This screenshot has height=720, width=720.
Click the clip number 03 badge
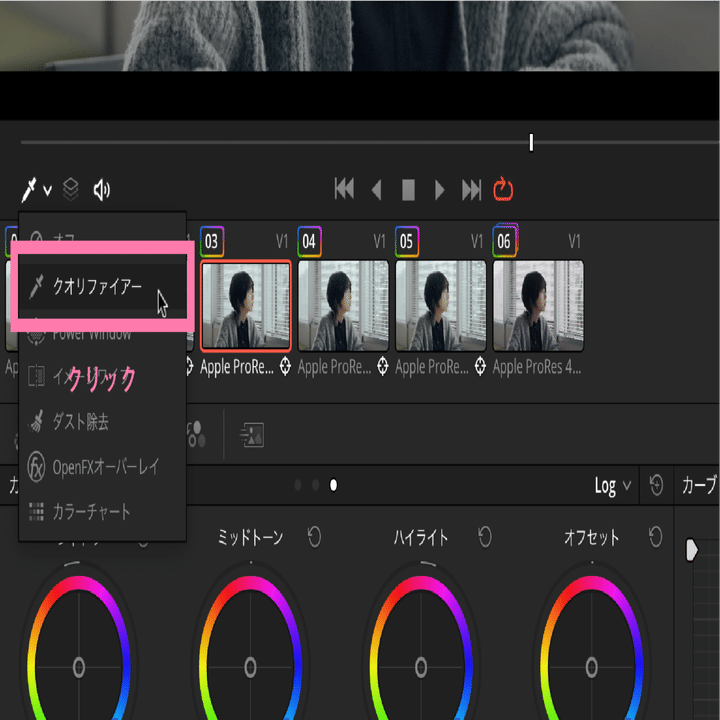click(212, 241)
